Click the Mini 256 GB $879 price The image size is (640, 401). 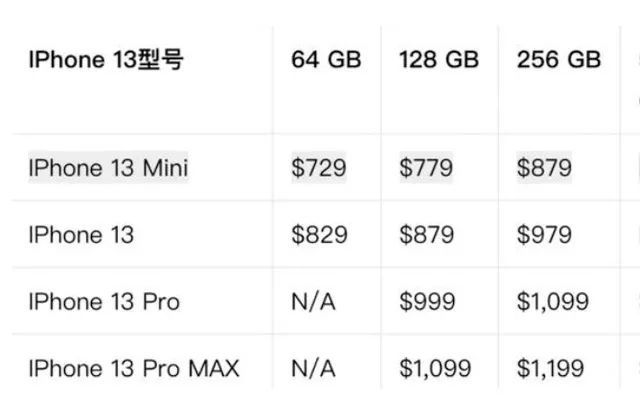pos(544,168)
